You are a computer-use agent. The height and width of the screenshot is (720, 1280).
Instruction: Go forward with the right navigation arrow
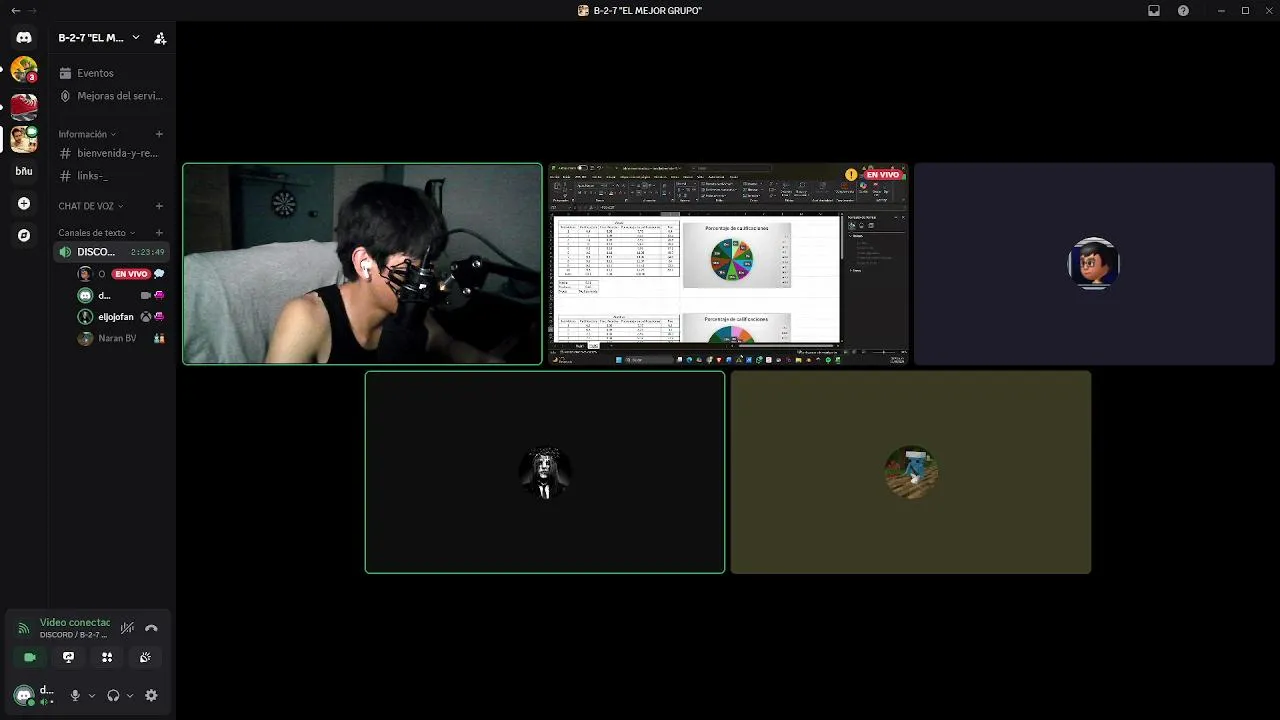click(31, 10)
